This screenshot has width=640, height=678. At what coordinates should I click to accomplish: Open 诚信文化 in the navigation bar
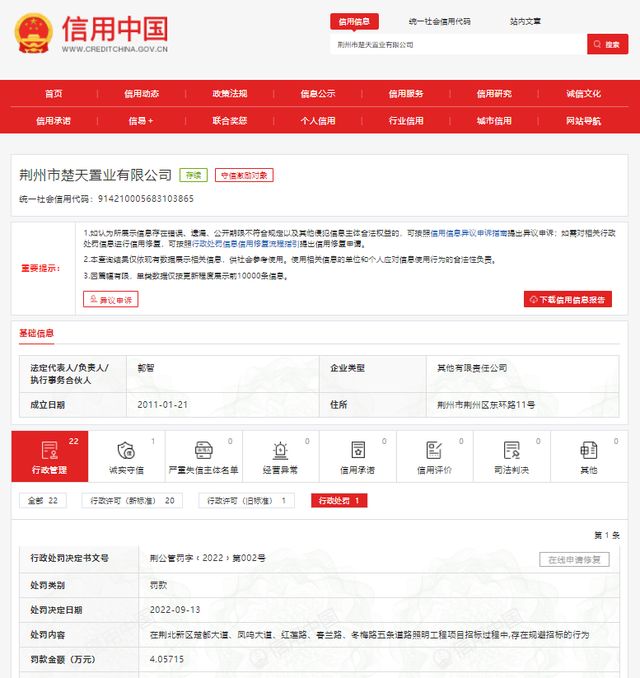(583, 93)
